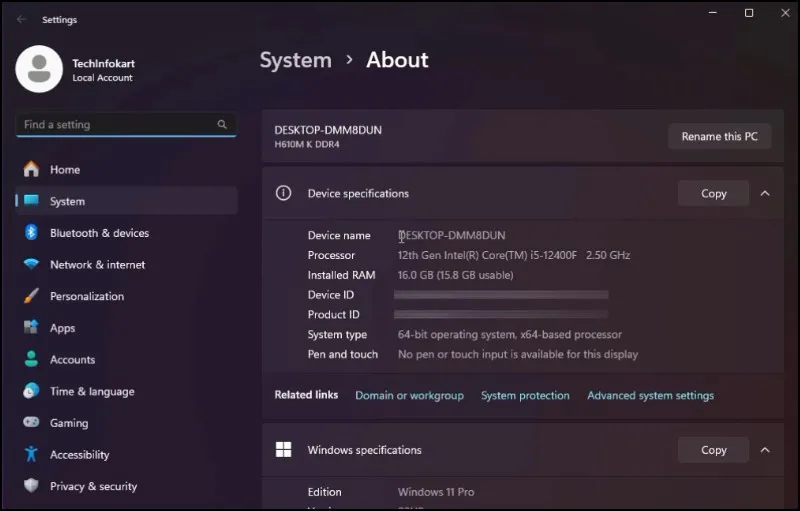Click the TechInfokart profile avatar
This screenshot has height=511, width=800.
pyautogui.click(x=39, y=69)
